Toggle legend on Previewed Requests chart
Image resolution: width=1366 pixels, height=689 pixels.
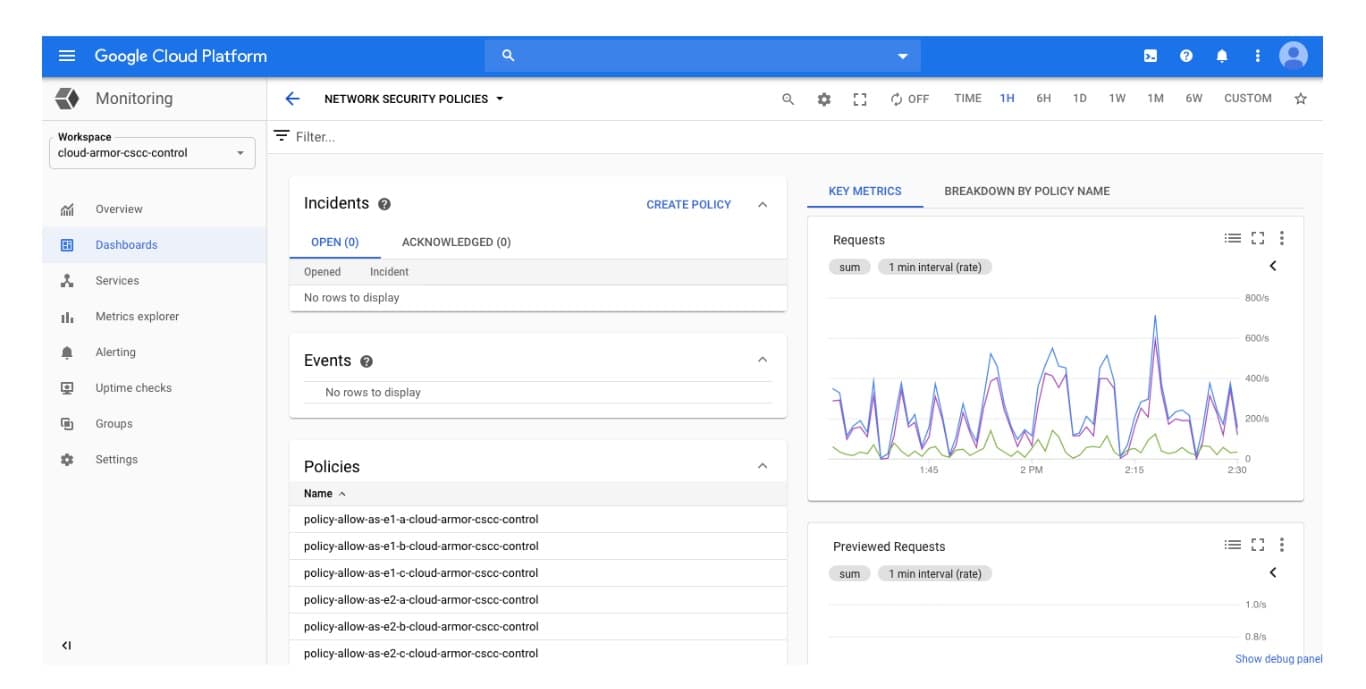tap(1233, 545)
